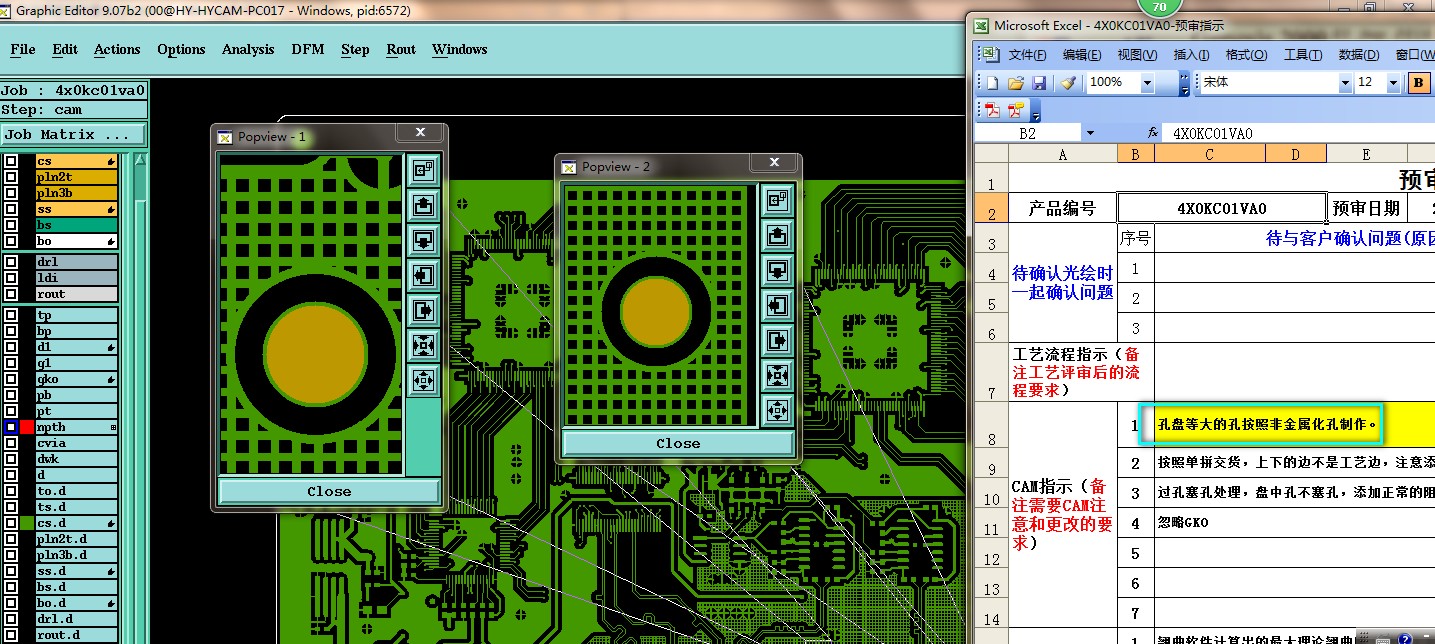Click the first PDF converter icon in Excel
Viewport: 1435px width, 644px height.
(x=993, y=109)
